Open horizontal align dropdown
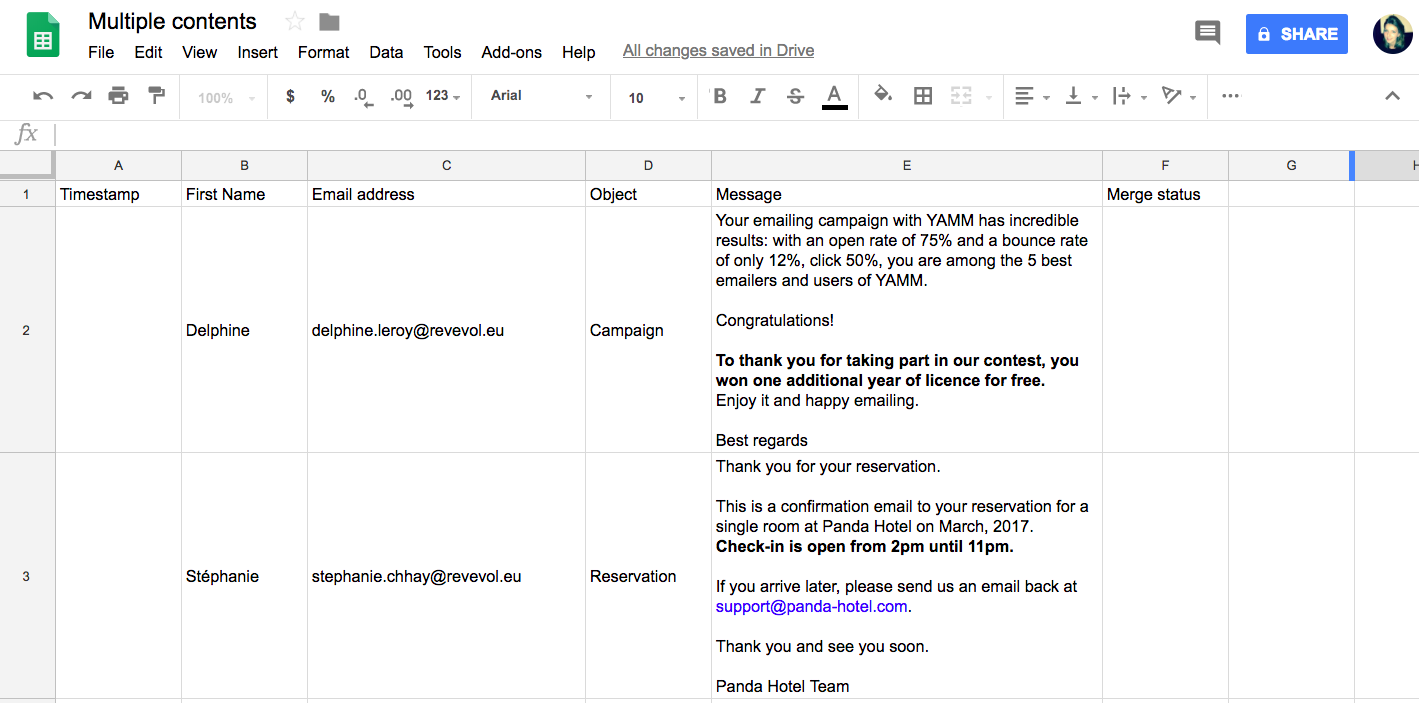1419x703 pixels. pyautogui.click(x=1031, y=96)
